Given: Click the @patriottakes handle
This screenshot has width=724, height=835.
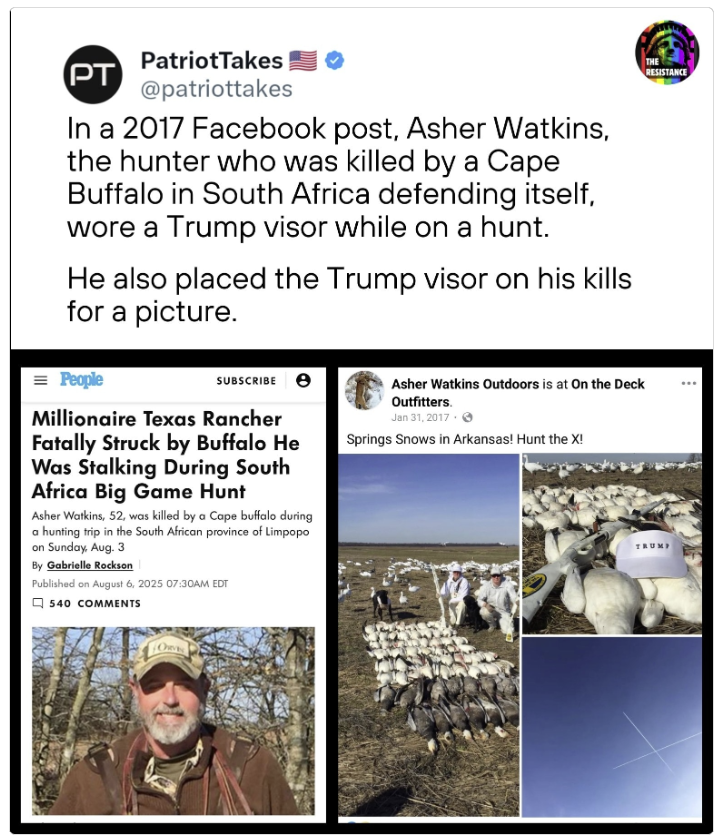Looking at the screenshot, I should [x=216, y=89].
